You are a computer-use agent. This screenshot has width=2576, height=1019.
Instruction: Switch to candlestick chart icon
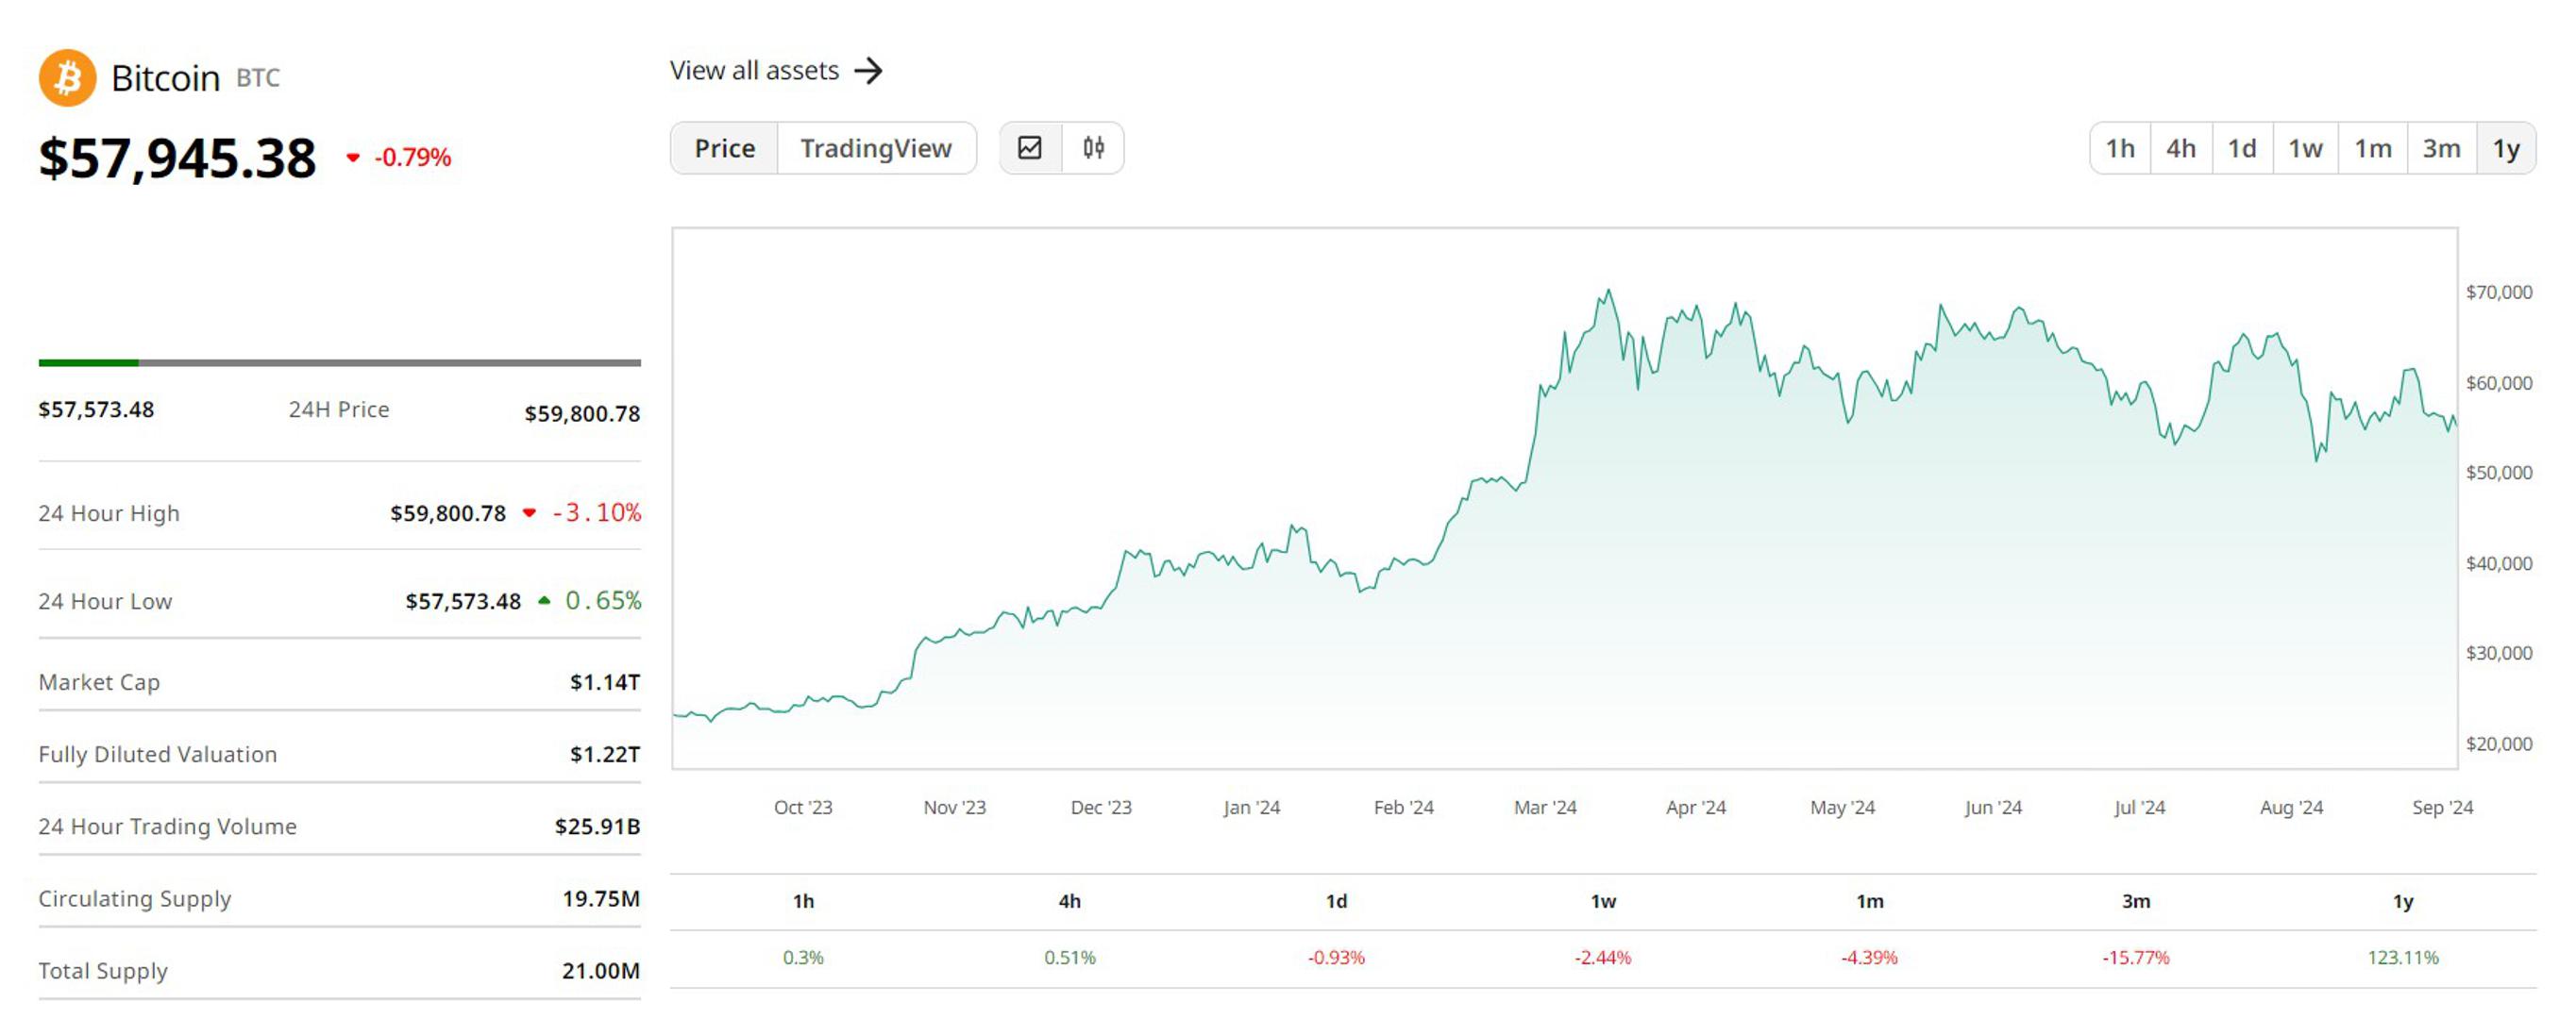click(x=1093, y=148)
